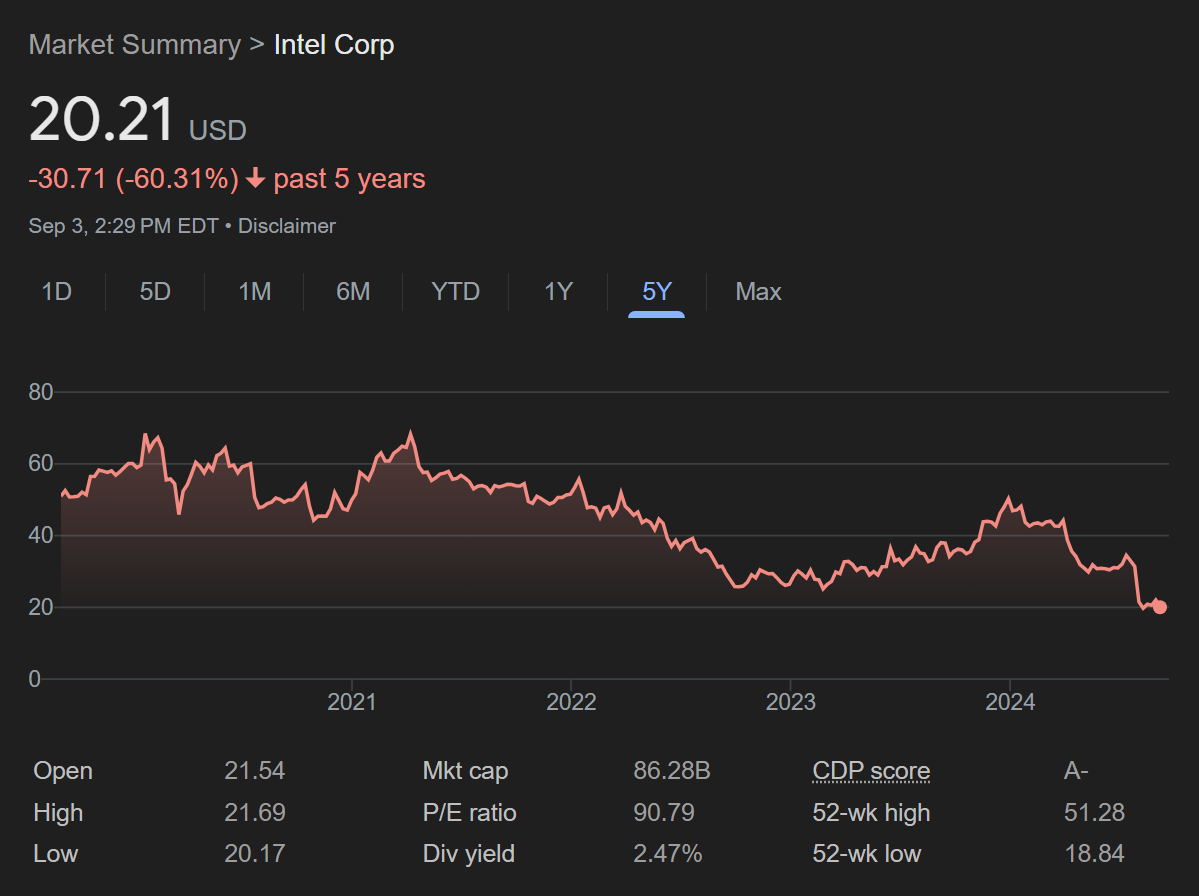The width and height of the screenshot is (1199, 896).
Task: Show the Max time range chart
Action: 758,292
